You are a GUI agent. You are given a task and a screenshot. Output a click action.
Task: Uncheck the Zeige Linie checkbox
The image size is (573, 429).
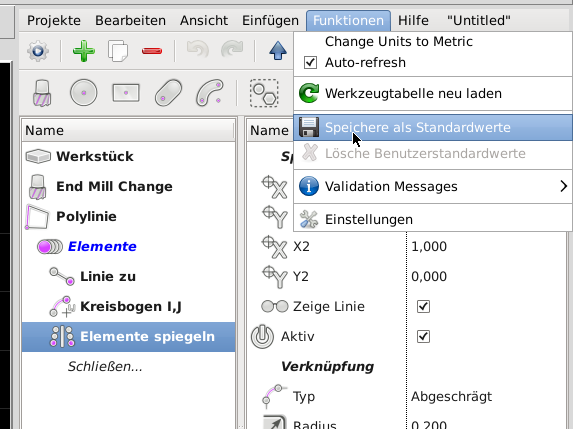pyautogui.click(x=423, y=306)
